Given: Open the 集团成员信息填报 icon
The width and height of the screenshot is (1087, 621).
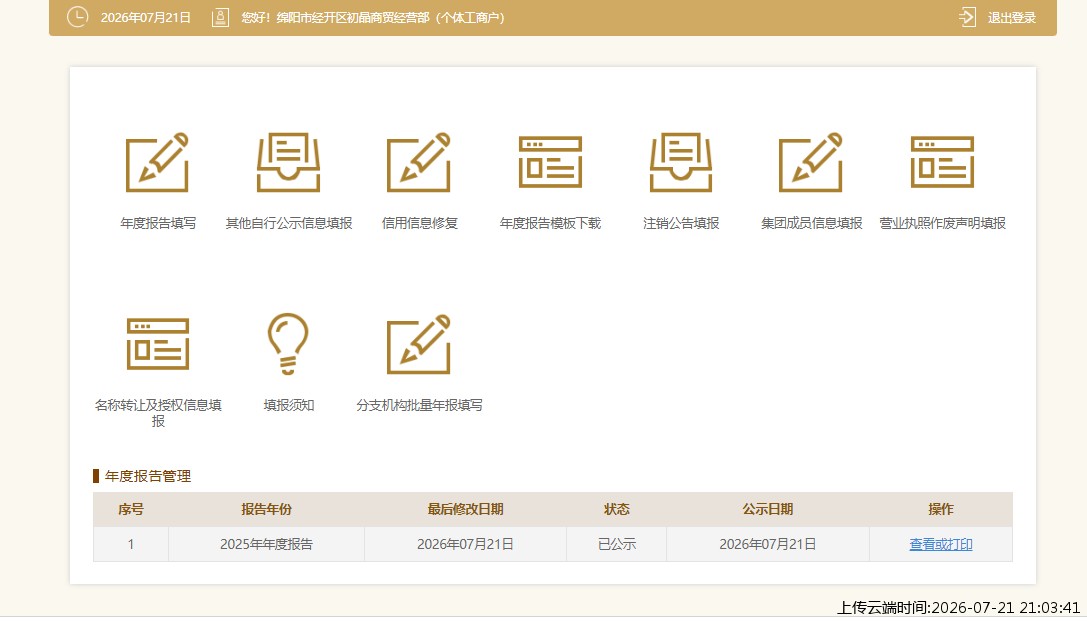Looking at the screenshot, I should (811, 162).
